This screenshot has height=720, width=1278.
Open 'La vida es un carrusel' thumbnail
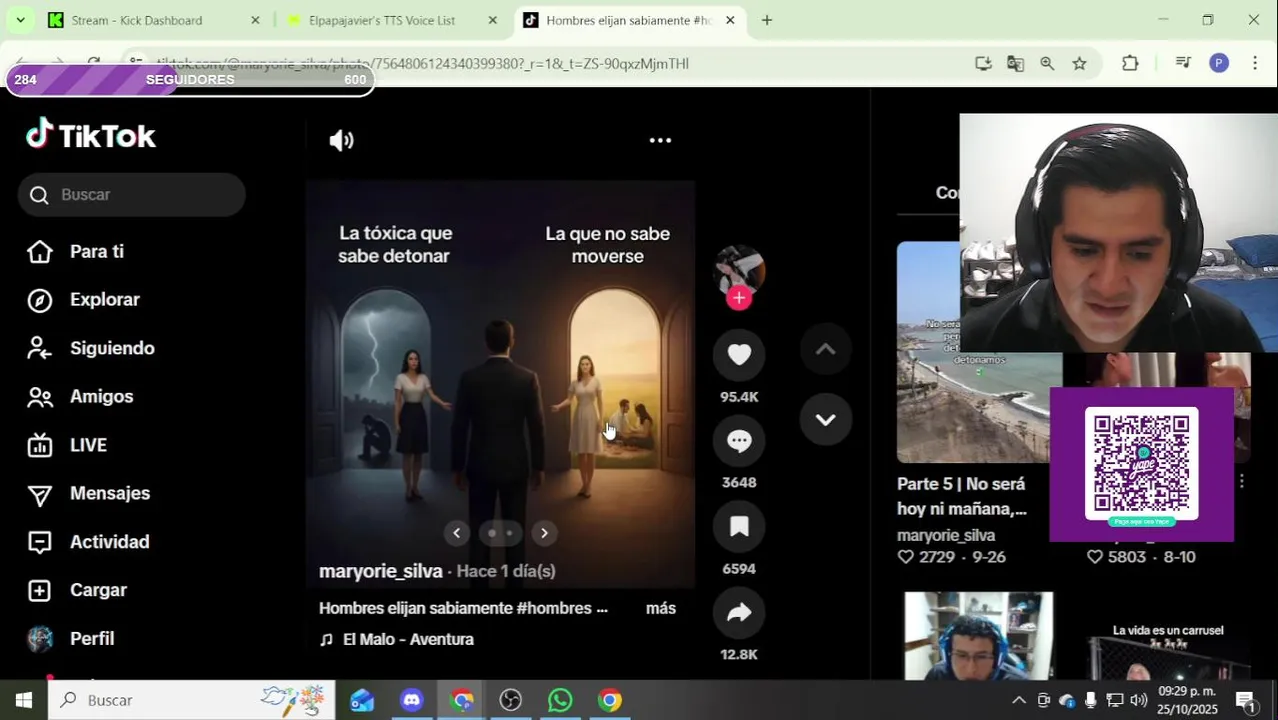[1168, 636]
